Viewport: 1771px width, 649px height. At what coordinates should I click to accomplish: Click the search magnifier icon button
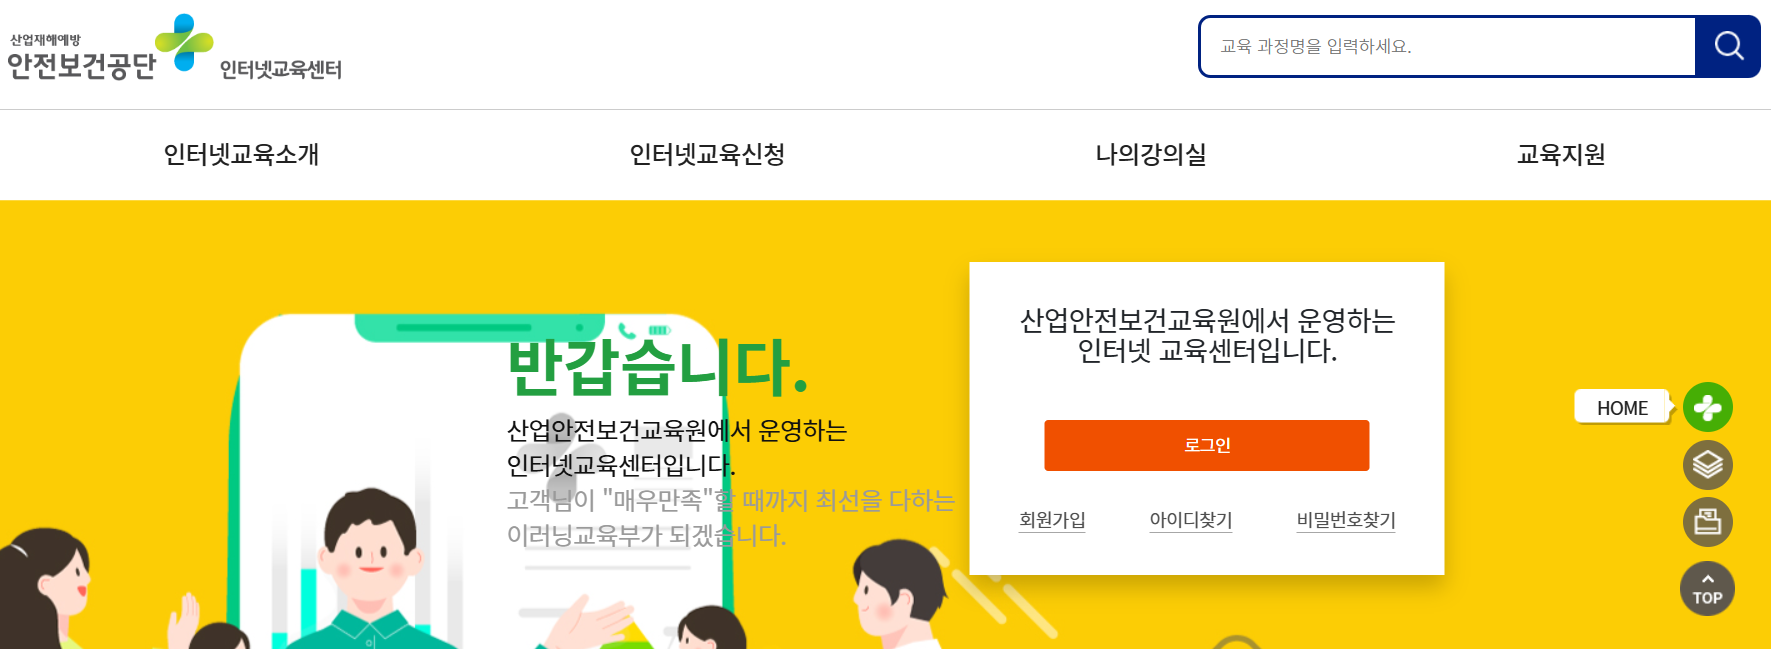tap(1728, 46)
